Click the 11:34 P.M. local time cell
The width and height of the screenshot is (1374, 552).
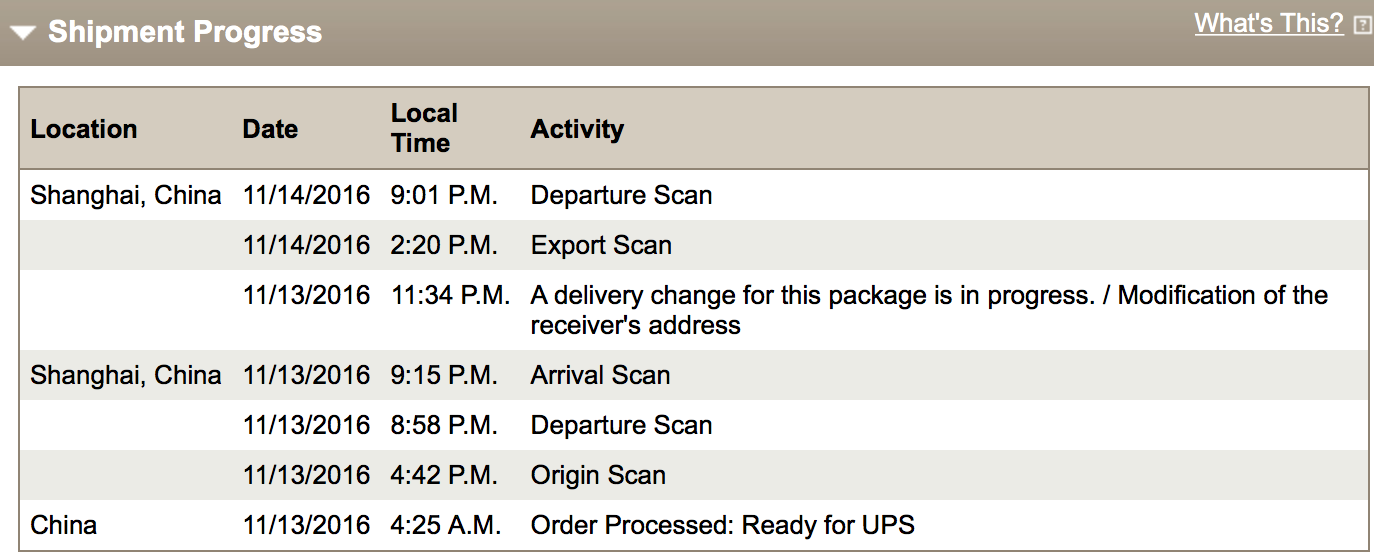coord(451,295)
